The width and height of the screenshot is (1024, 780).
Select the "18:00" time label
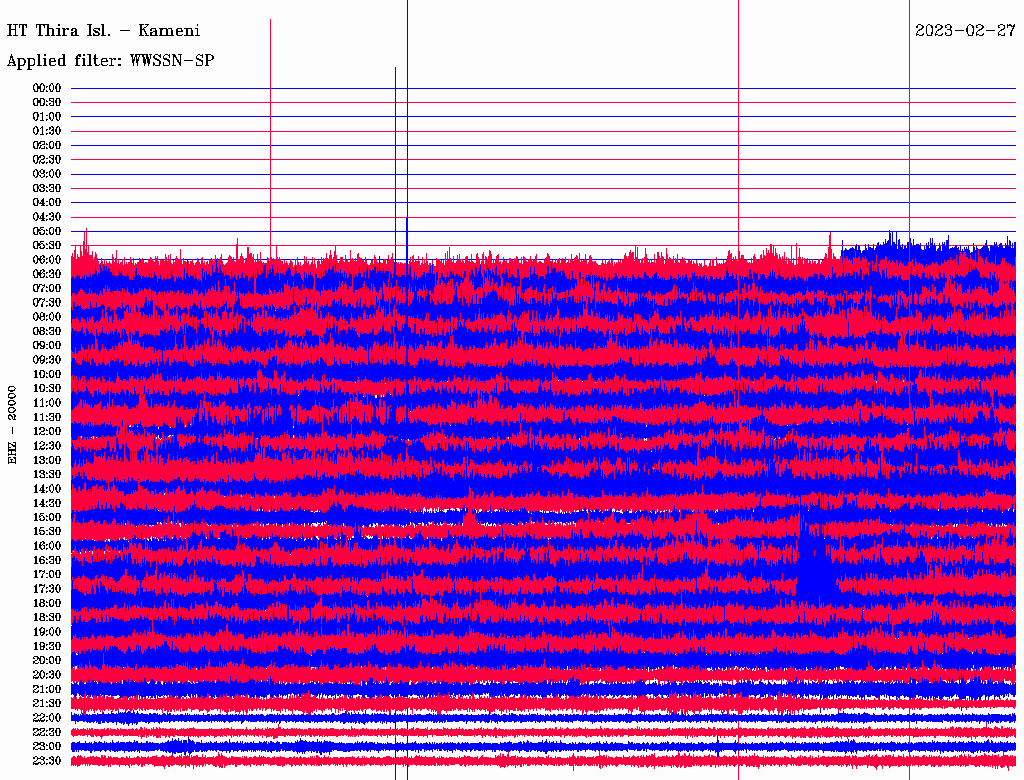coord(47,604)
